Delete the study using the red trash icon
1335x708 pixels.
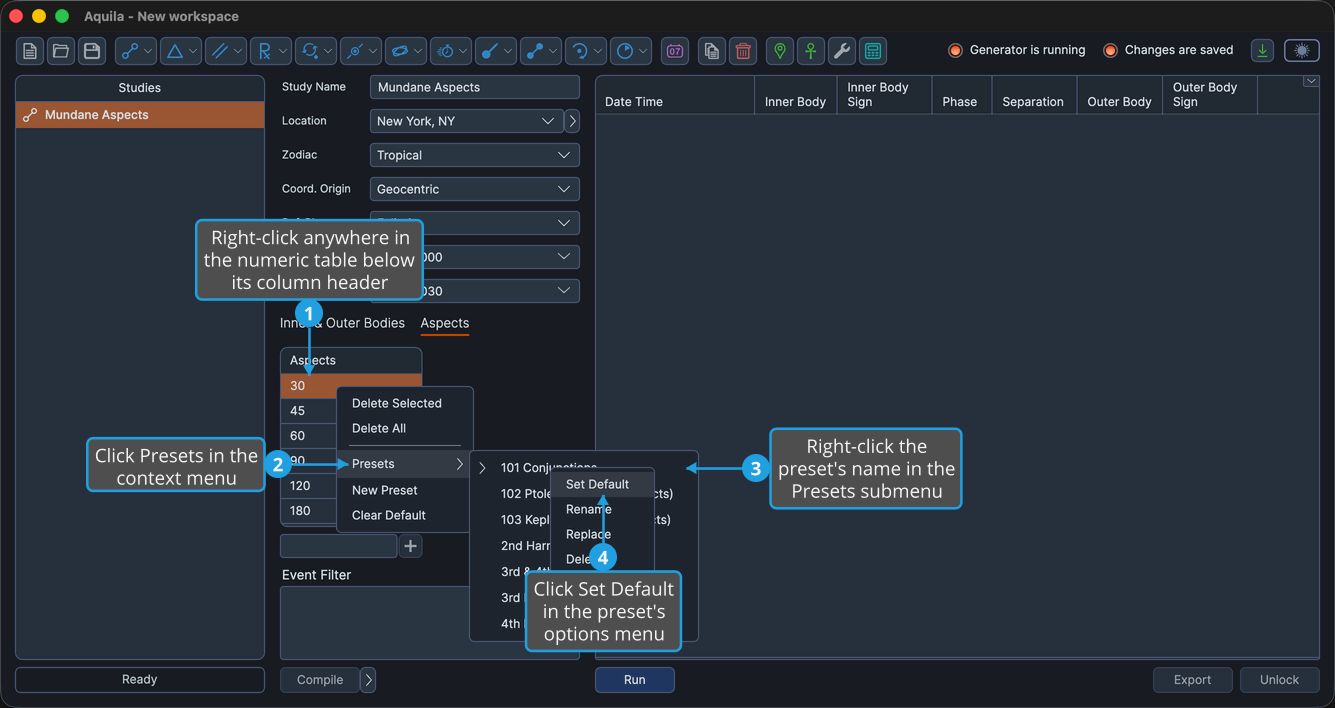[743, 51]
